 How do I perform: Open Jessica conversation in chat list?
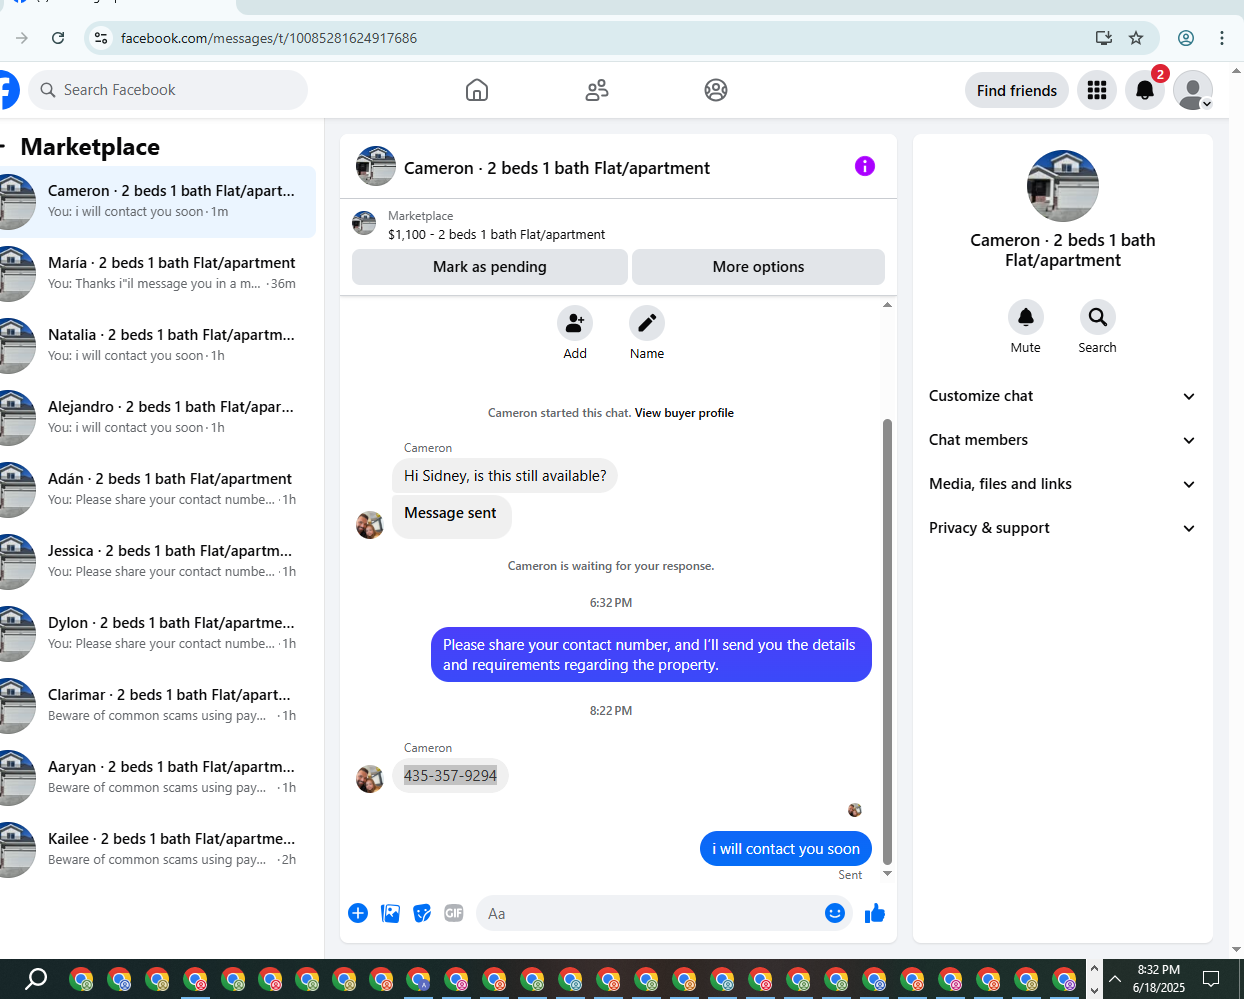pyautogui.click(x=158, y=561)
